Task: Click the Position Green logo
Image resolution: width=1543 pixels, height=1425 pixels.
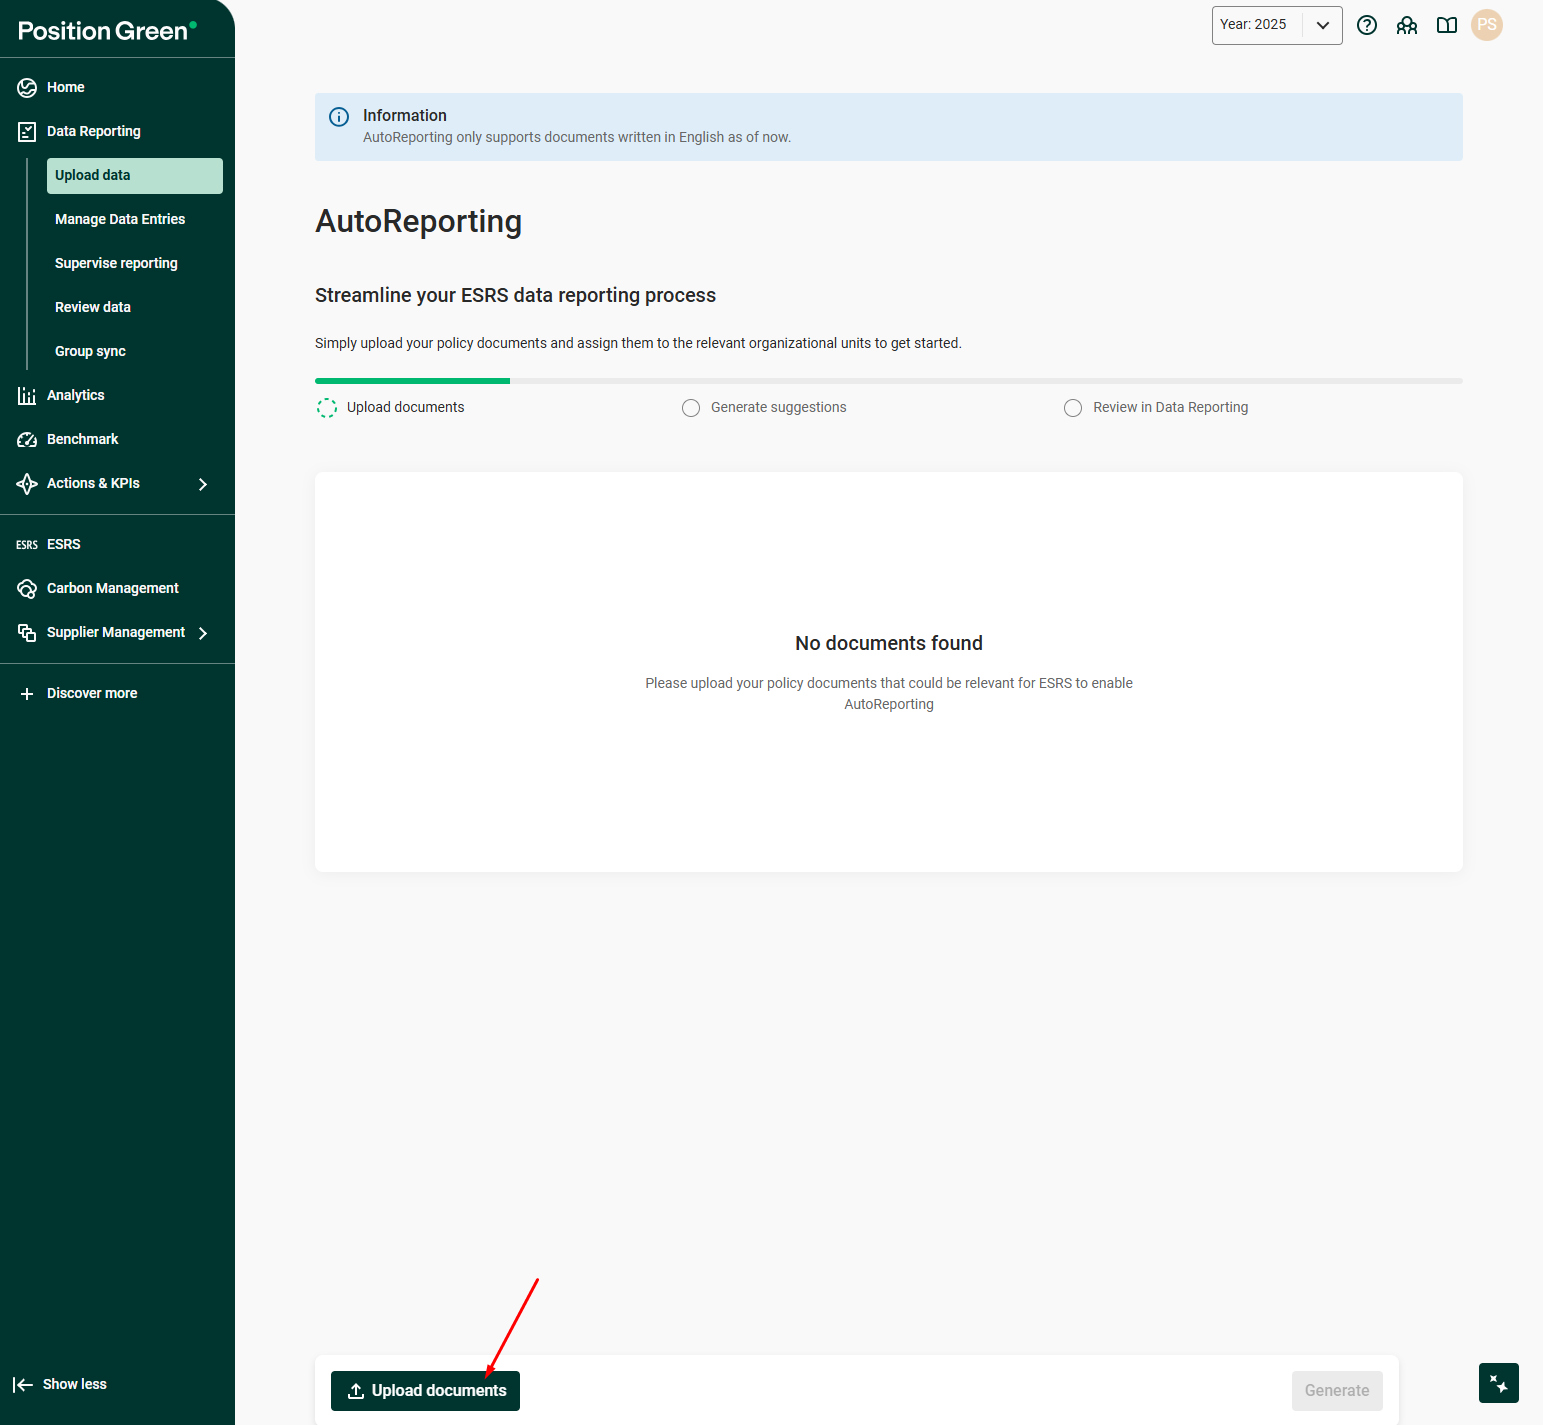Action: [x=107, y=31]
